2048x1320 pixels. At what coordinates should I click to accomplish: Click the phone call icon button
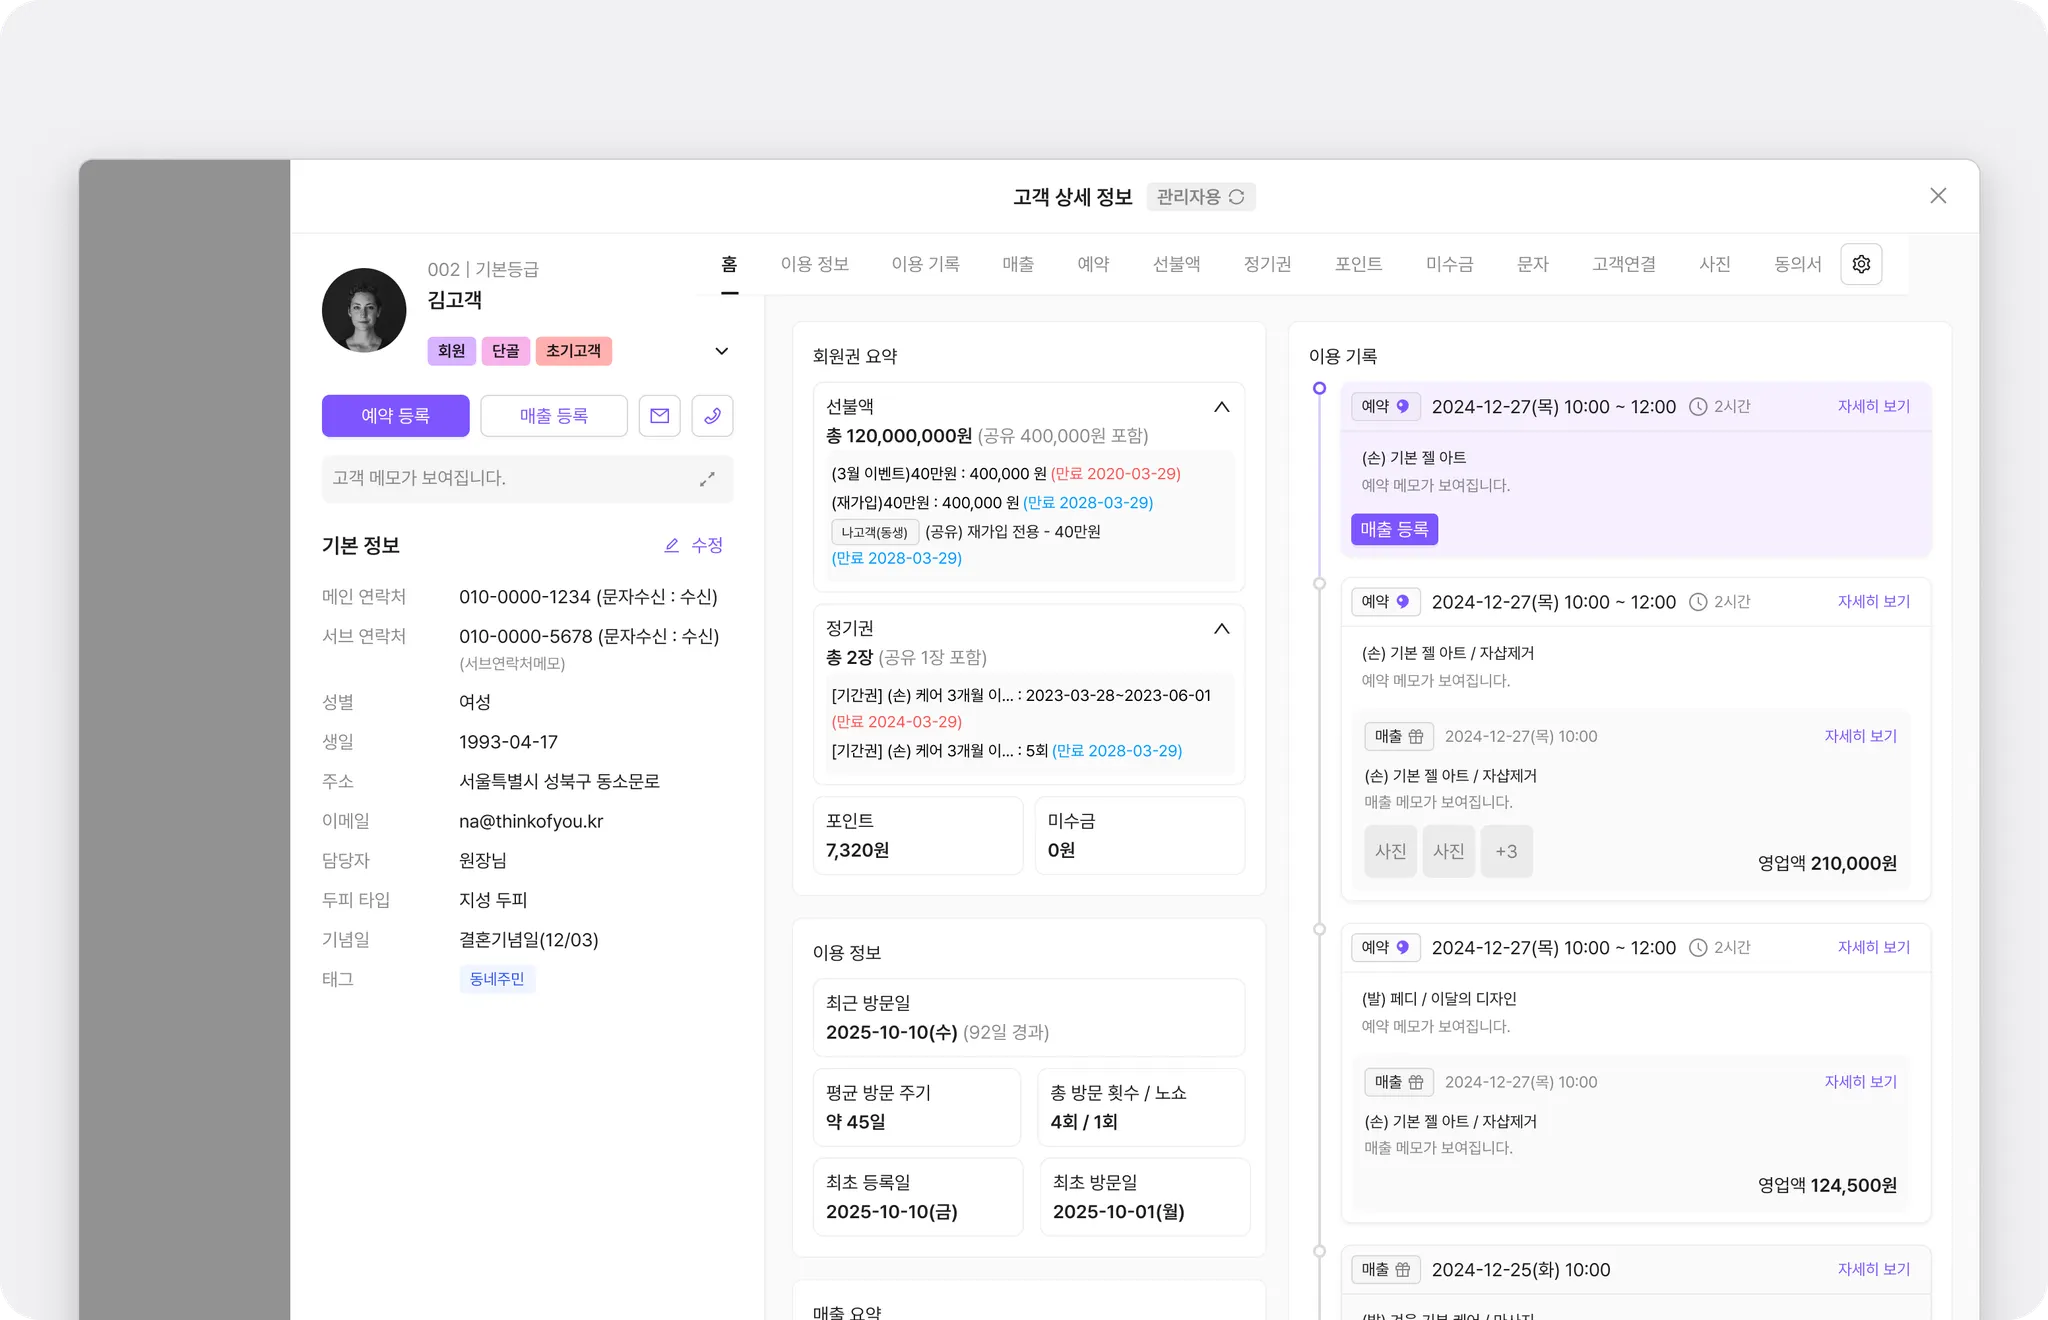click(x=712, y=416)
